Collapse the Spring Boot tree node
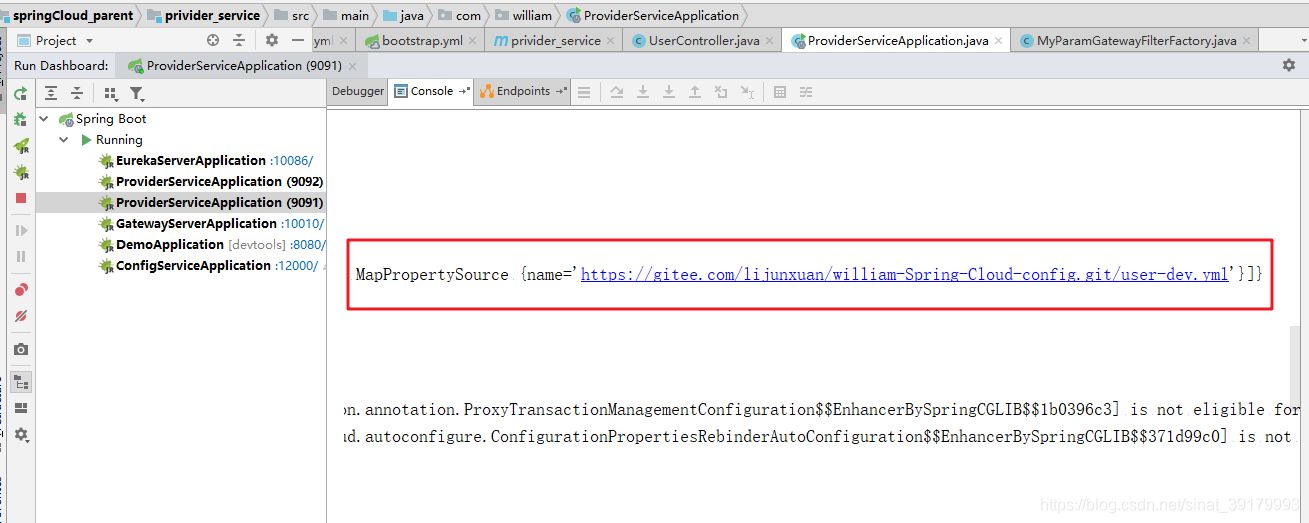1309x523 pixels. tap(44, 118)
